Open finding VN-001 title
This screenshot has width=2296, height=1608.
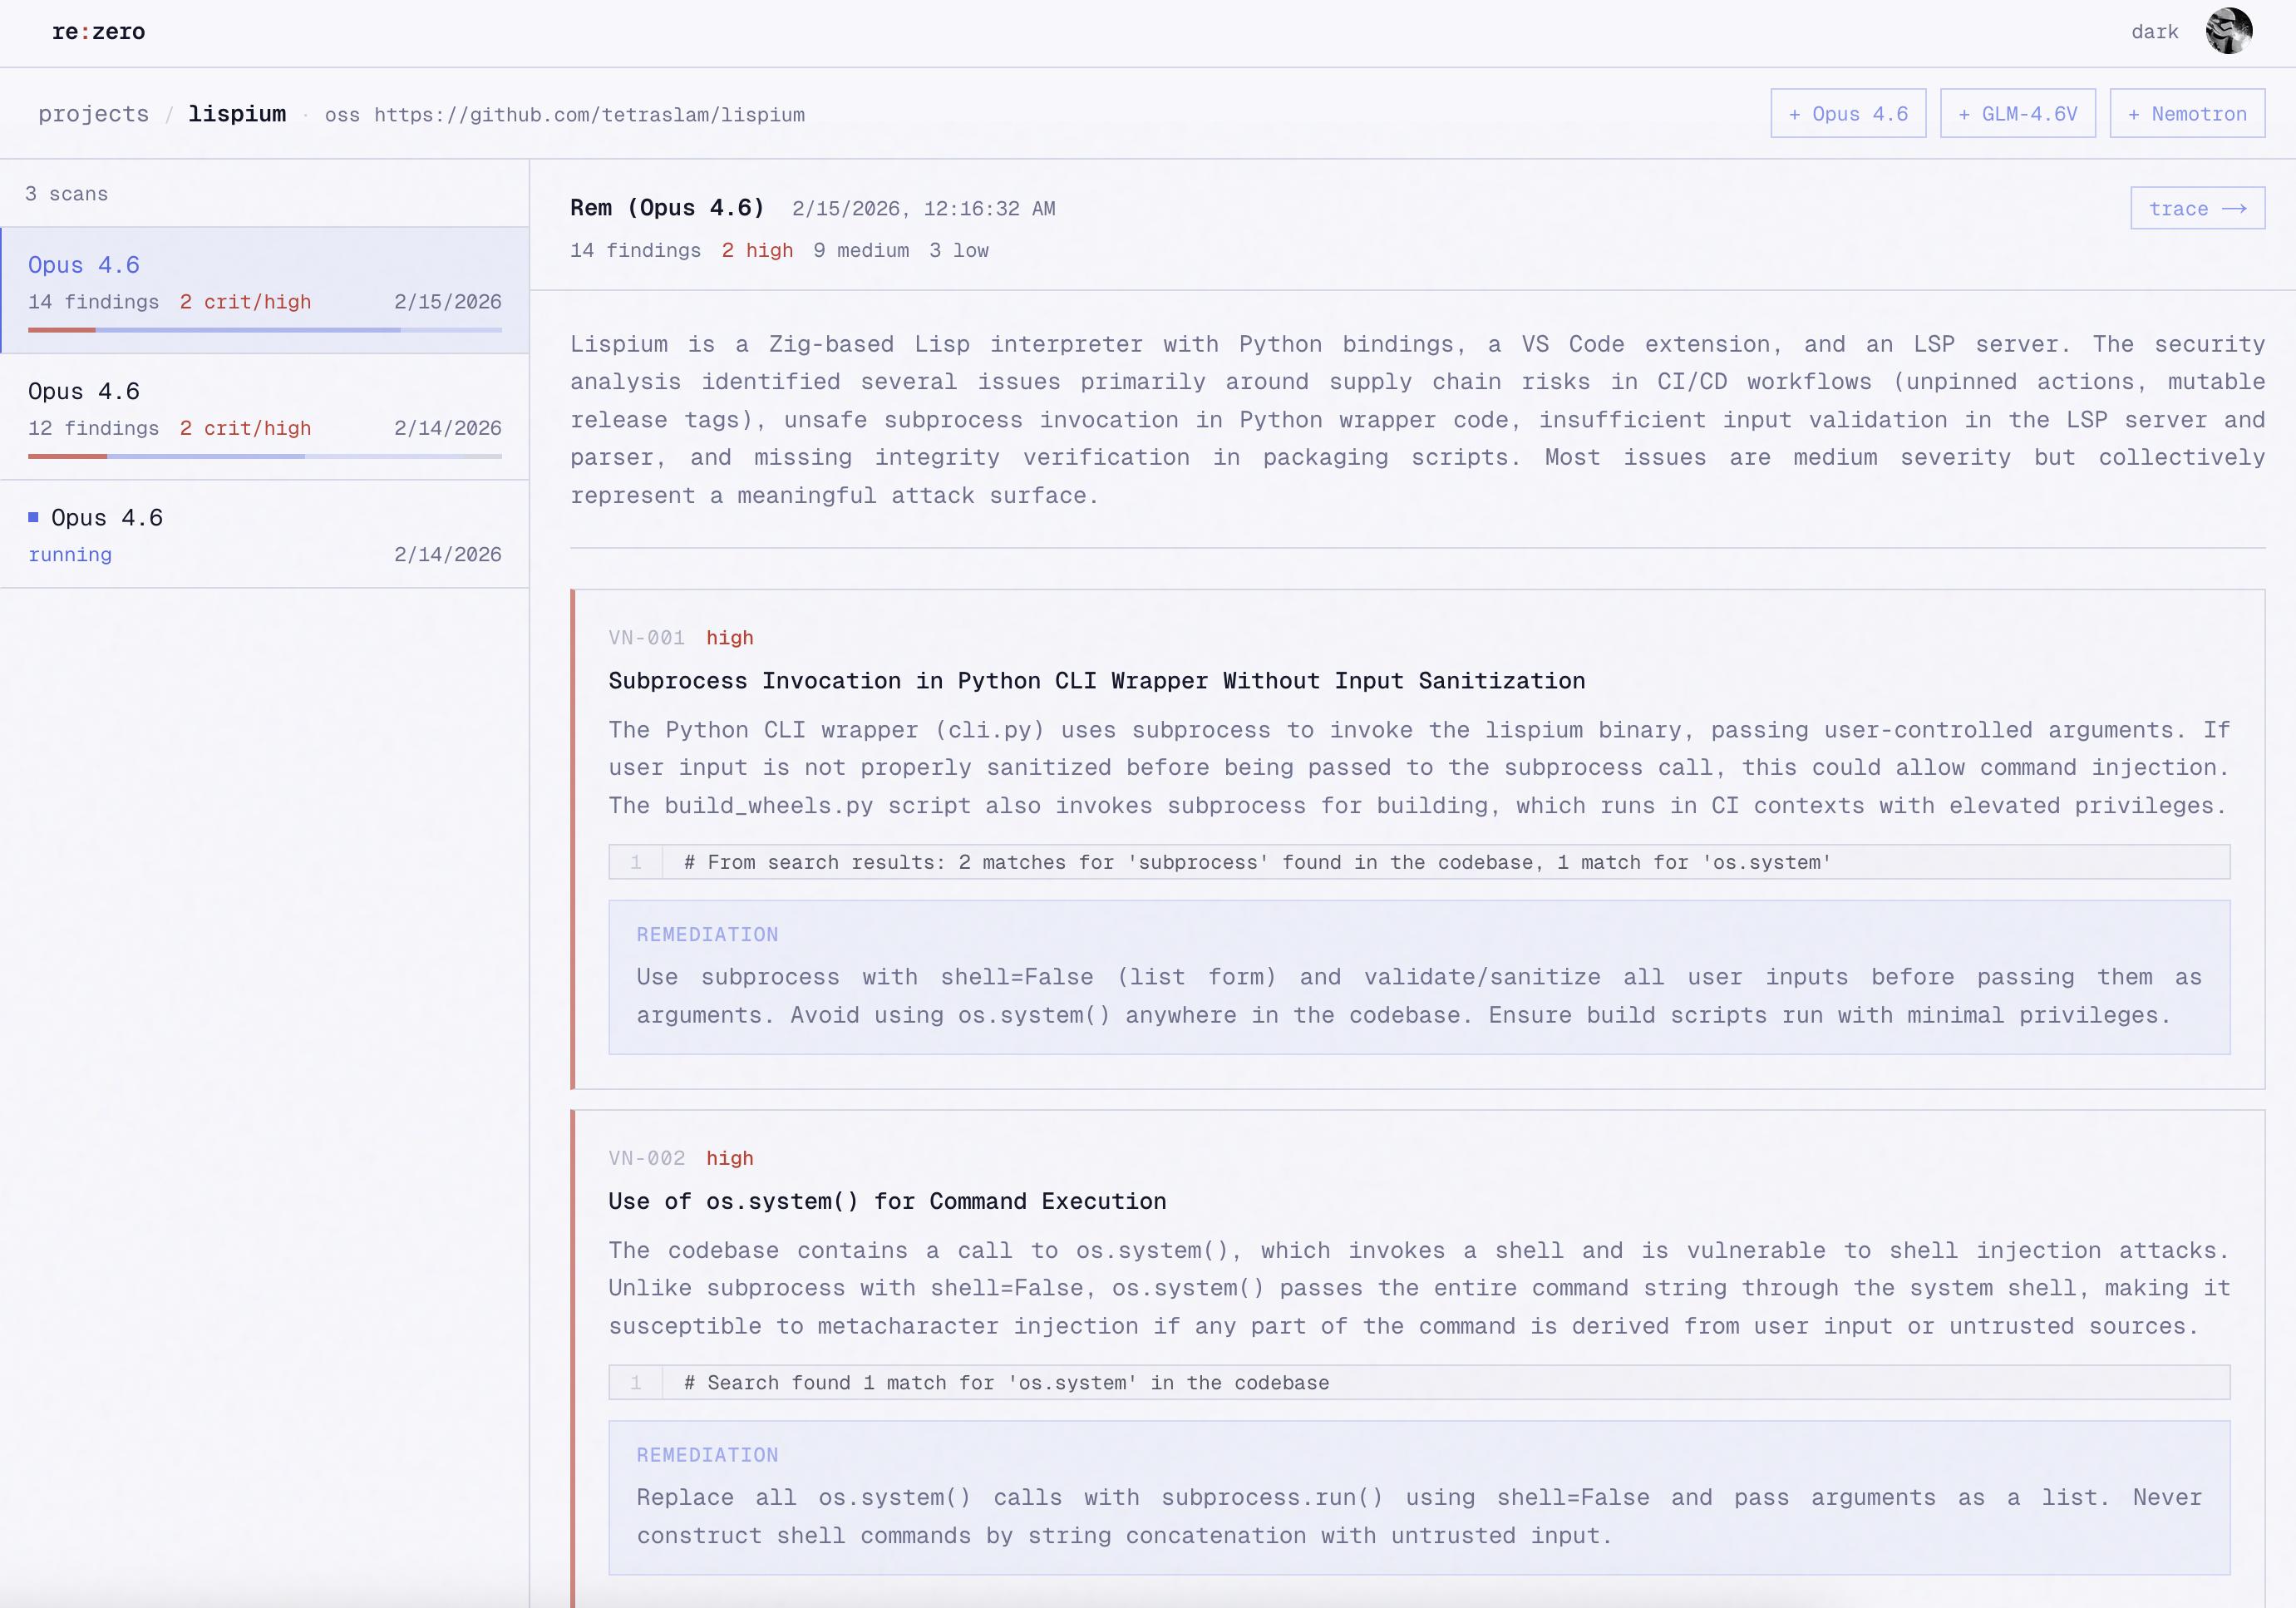coord(1096,681)
